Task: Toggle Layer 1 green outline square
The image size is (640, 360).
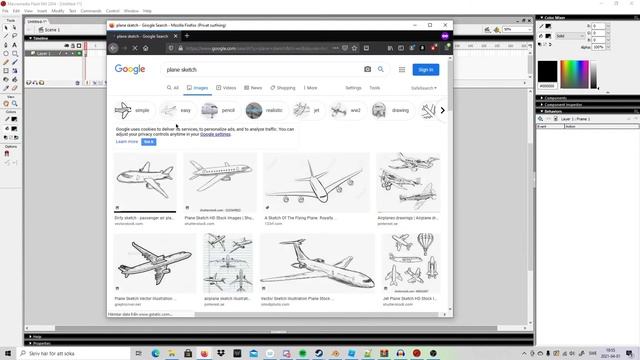Action: click(x=79, y=53)
